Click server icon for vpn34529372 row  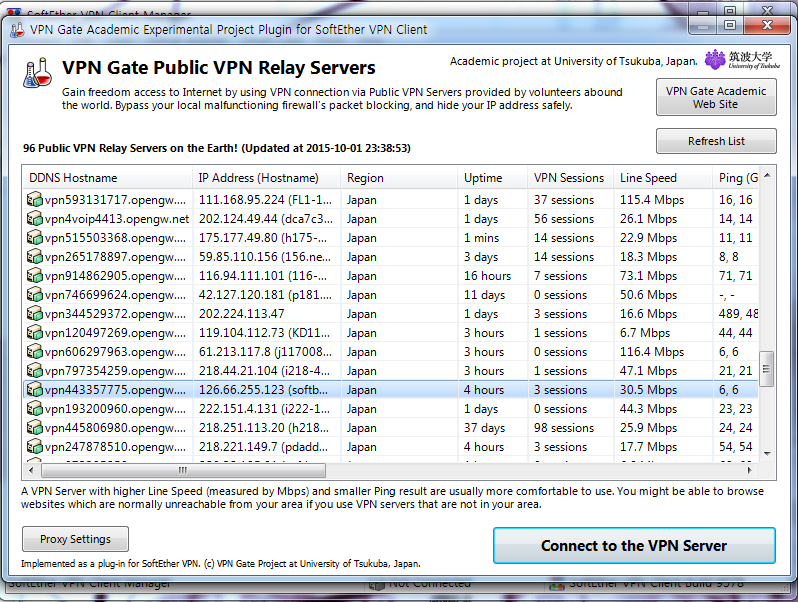(x=35, y=313)
